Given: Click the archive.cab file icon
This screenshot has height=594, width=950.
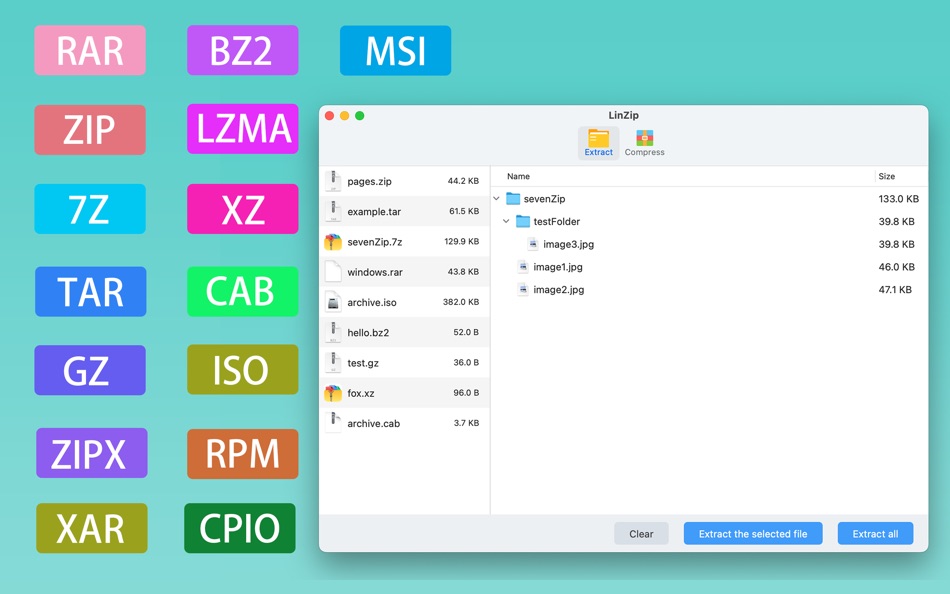Looking at the screenshot, I should click(x=333, y=422).
